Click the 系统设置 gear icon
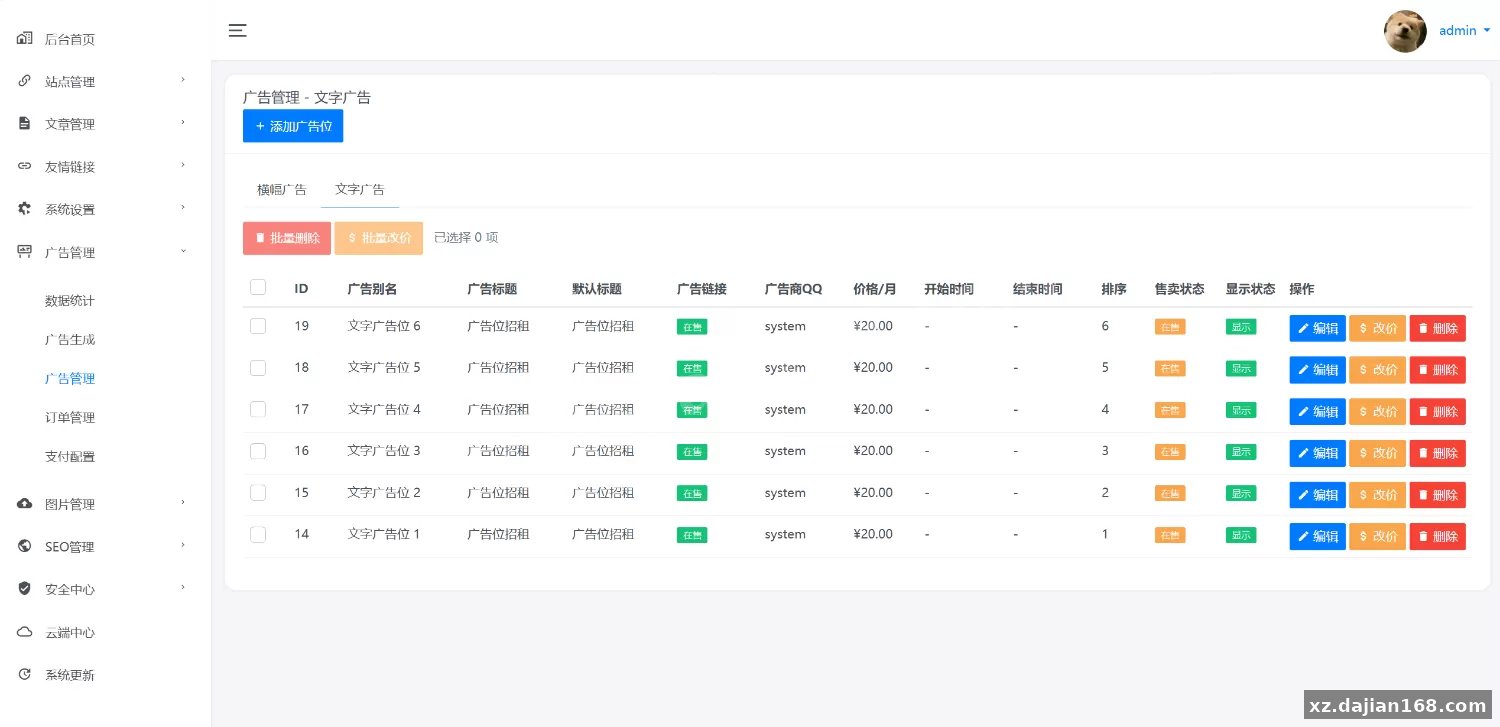Screen dimensions: 1500x727 click(x=25, y=209)
